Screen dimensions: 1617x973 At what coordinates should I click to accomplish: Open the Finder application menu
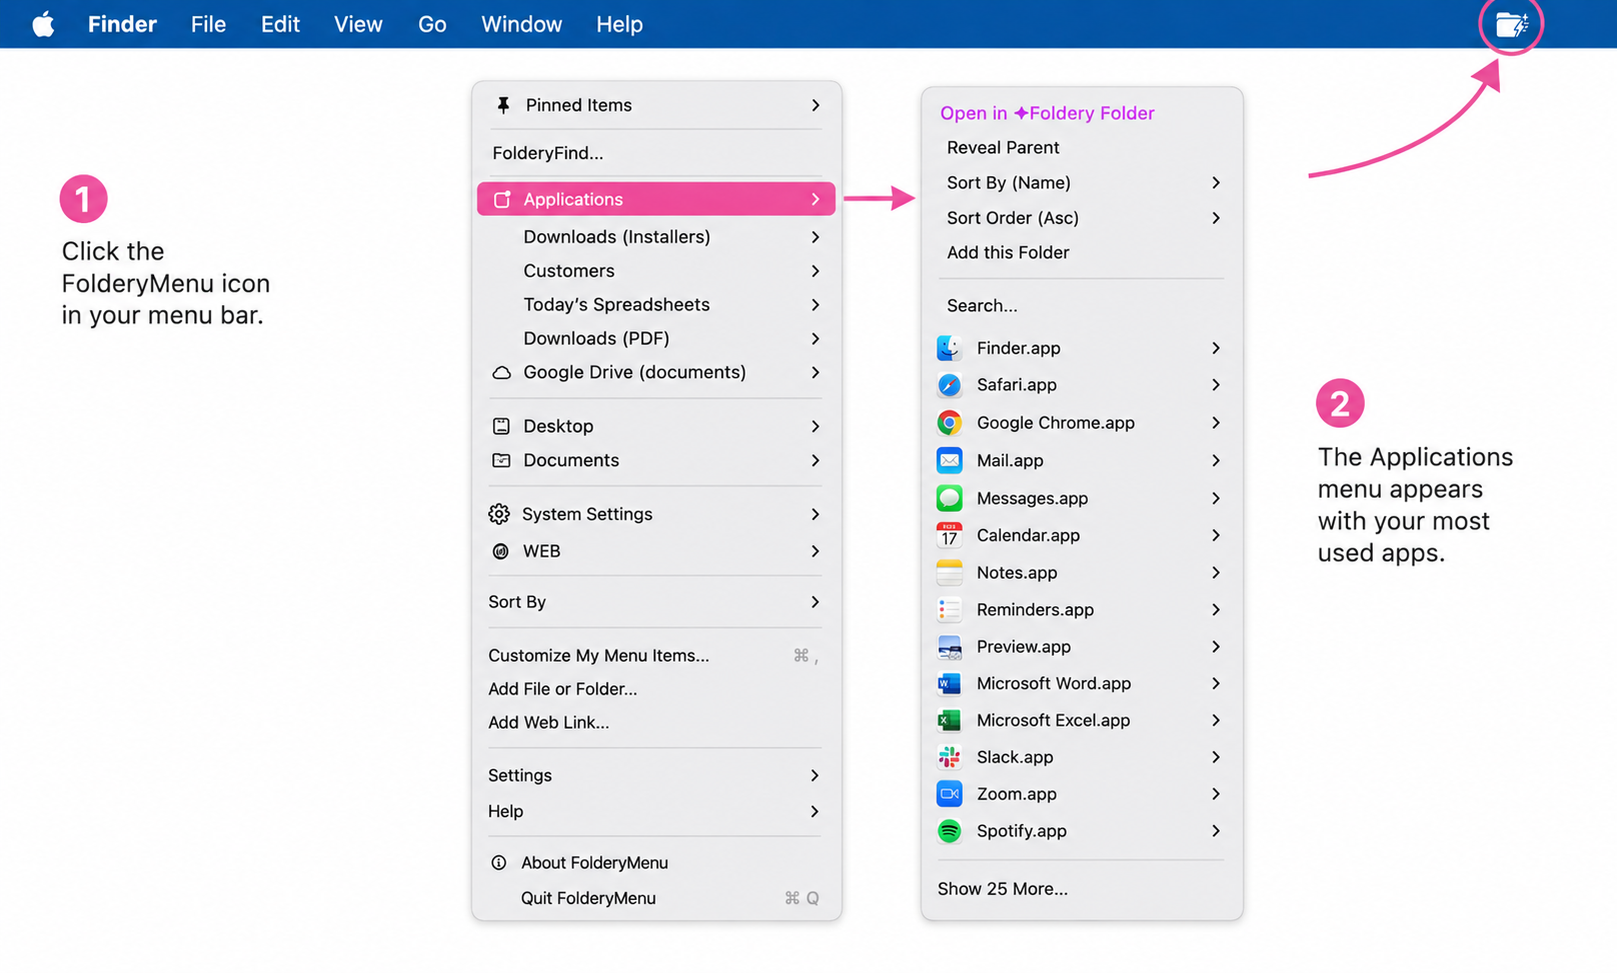point(122,24)
